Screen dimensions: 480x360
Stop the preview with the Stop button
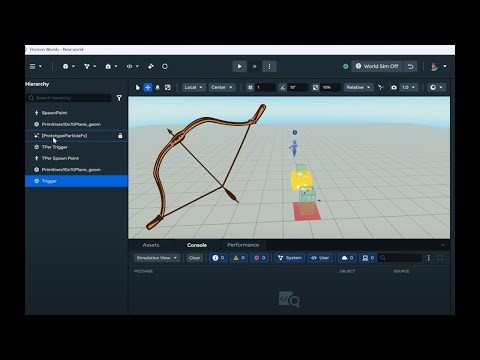click(x=254, y=66)
